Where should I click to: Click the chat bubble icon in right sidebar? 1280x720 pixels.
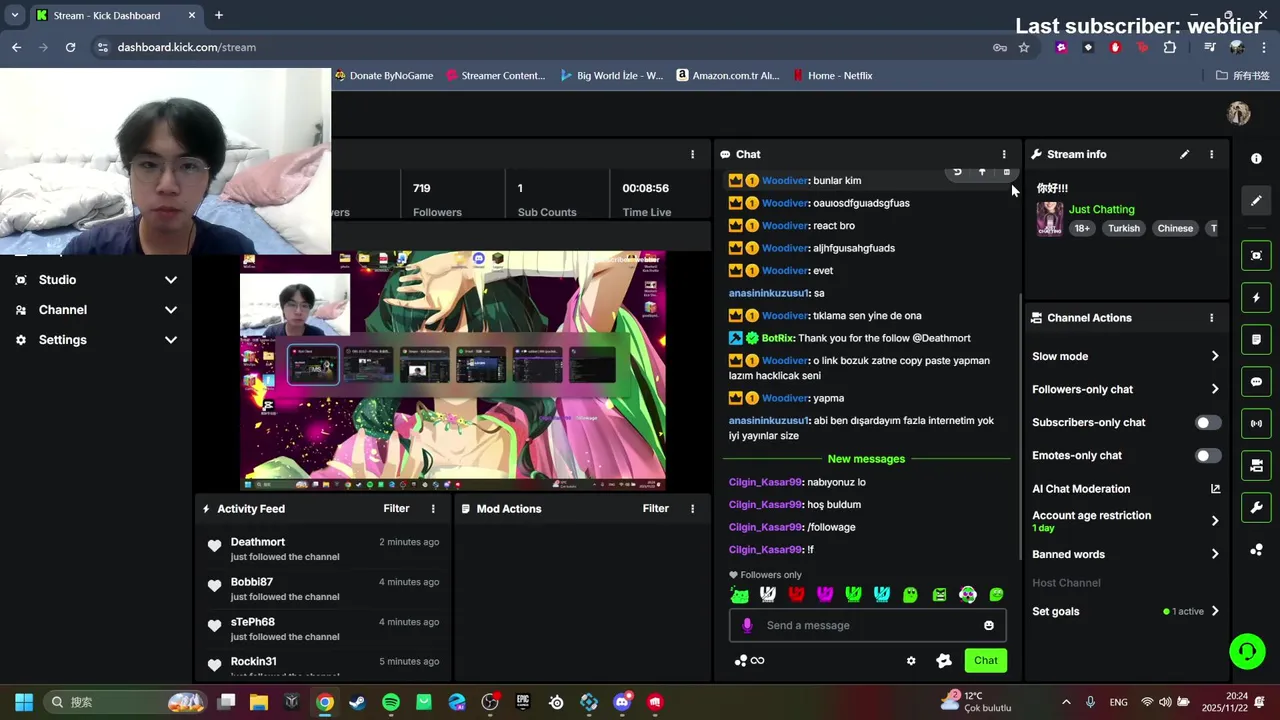pyautogui.click(x=1257, y=382)
